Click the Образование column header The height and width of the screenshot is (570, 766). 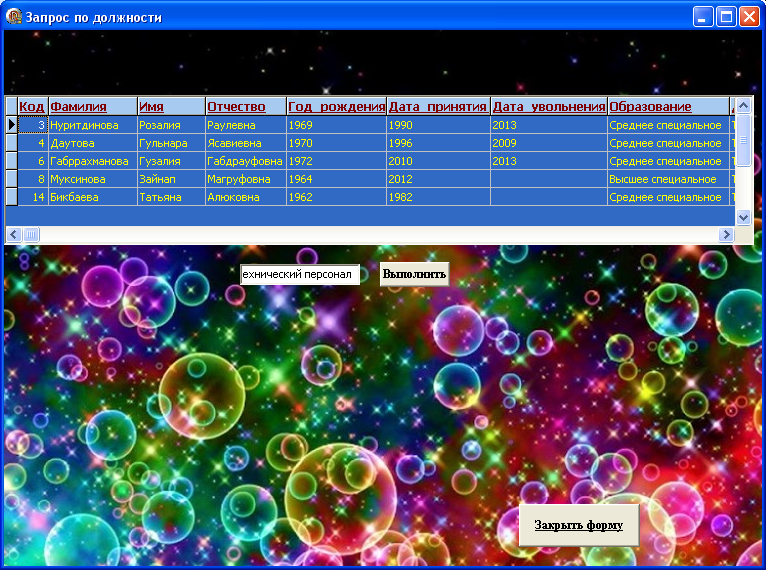pyautogui.click(x=668, y=106)
